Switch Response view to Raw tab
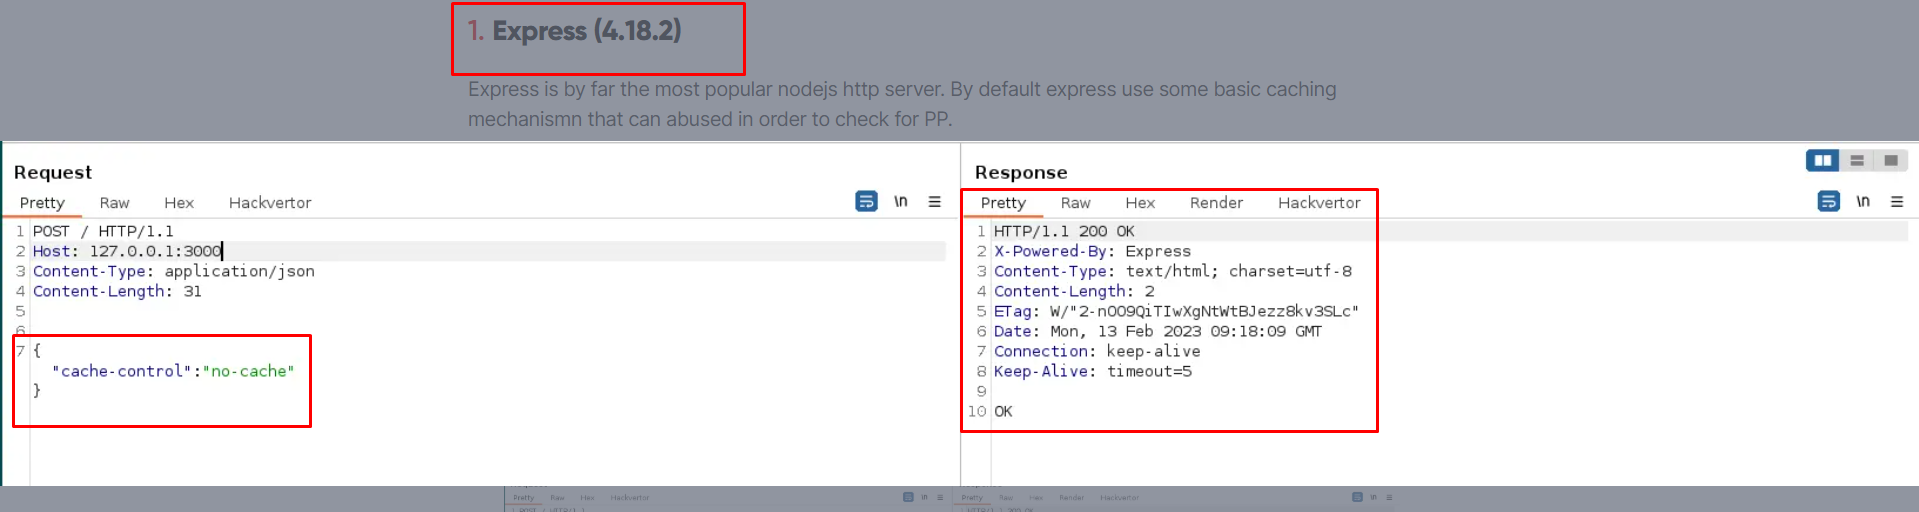The height and width of the screenshot is (512, 1919). [1076, 202]
